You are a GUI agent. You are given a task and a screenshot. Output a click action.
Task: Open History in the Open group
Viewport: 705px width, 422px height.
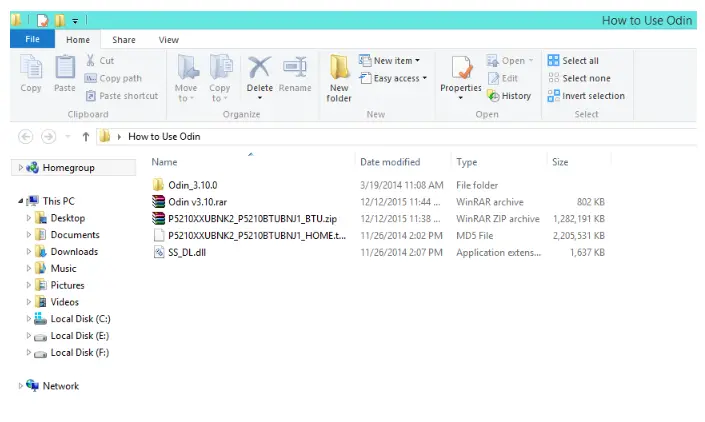[509, 96]
